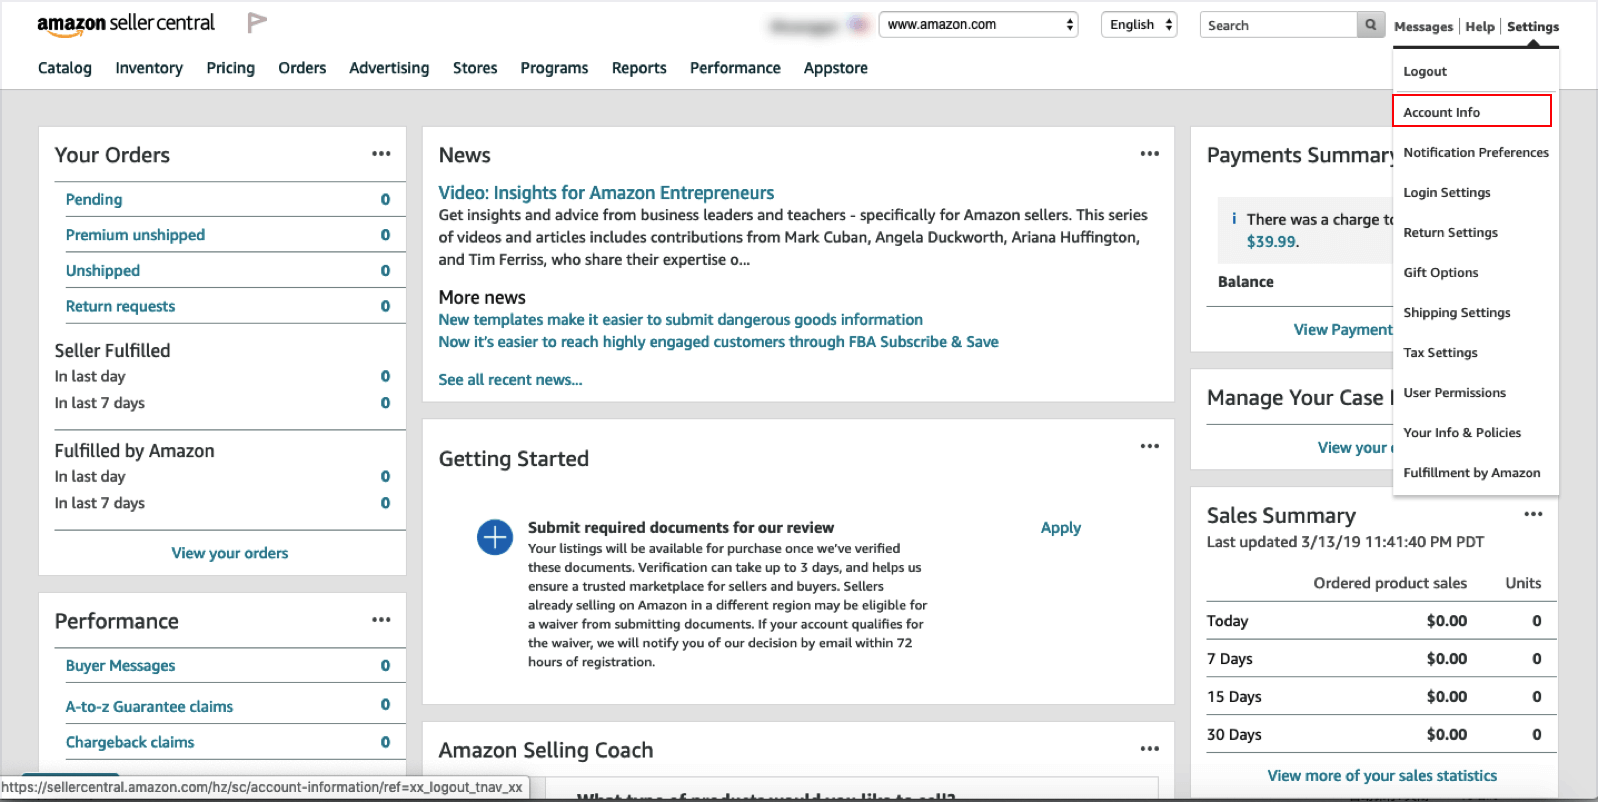
Task: Open Your Orders widget options menu
Action: [x=381, y=154]
